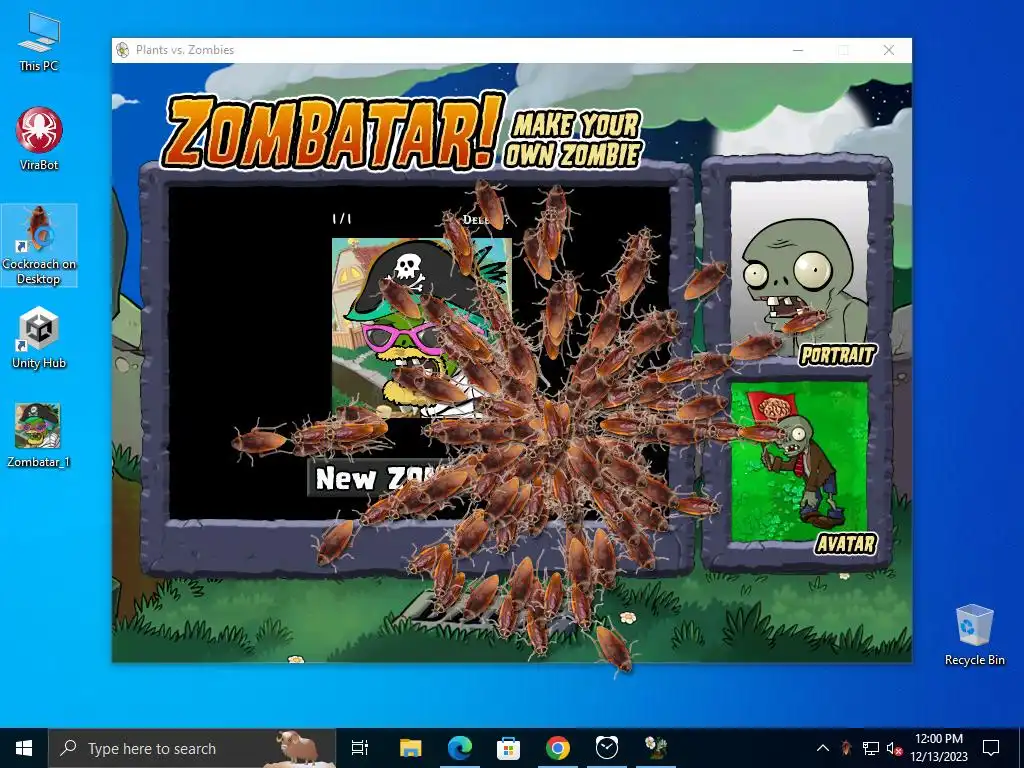Click the Delete label above zombatar
Viewport: 1024px width, 768px height.
point(484,219)
